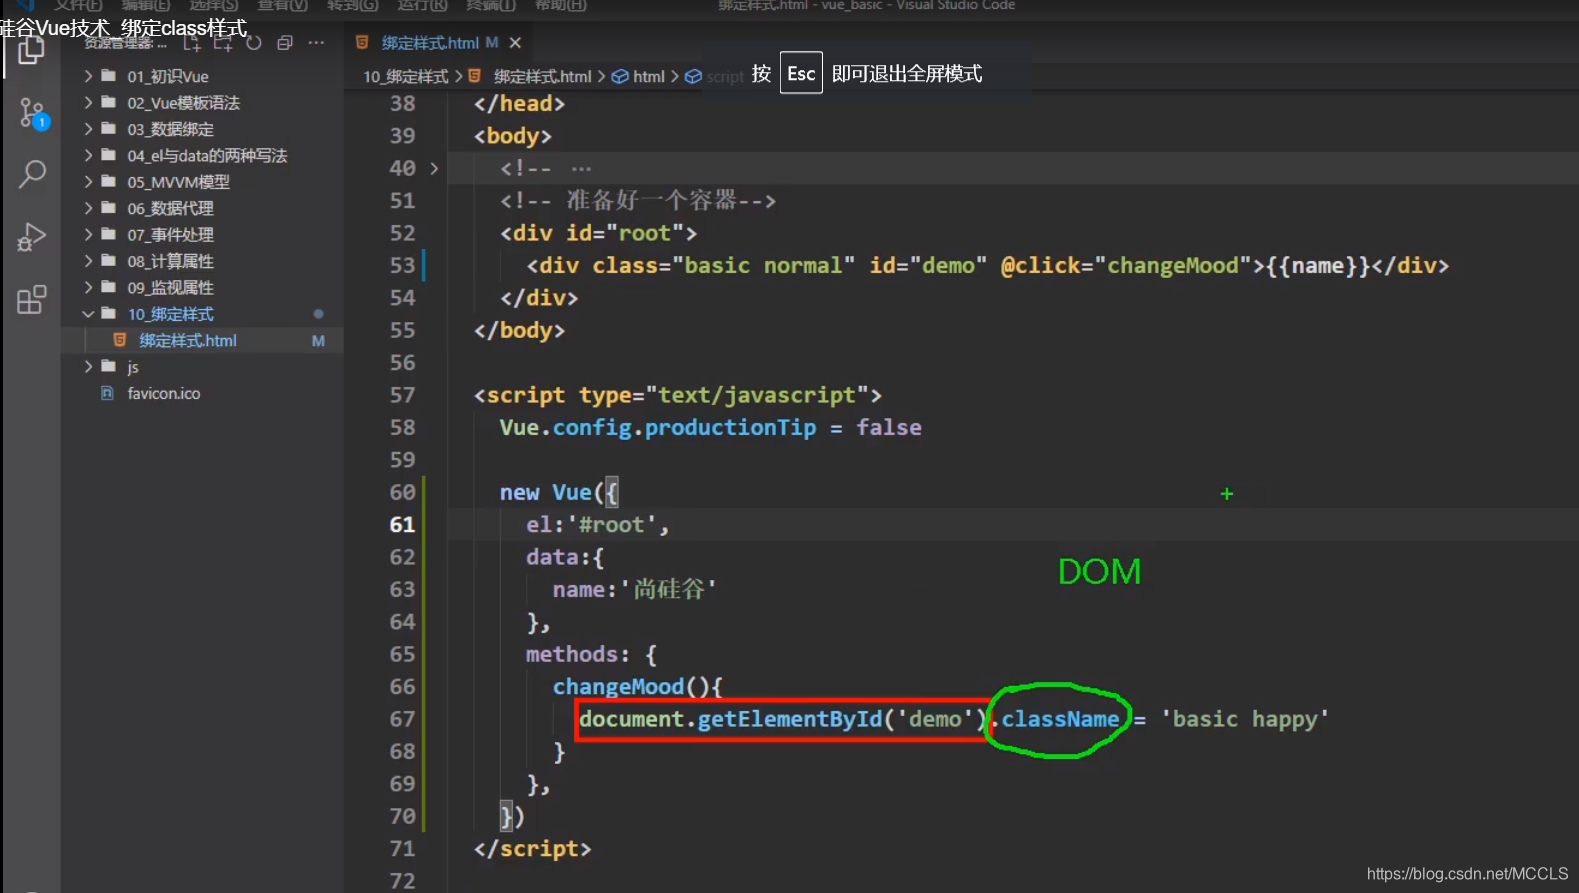The image size is (1579, 893).
Task: Close the 绑定样式.html editor tab
Action: tap(515, 43)
